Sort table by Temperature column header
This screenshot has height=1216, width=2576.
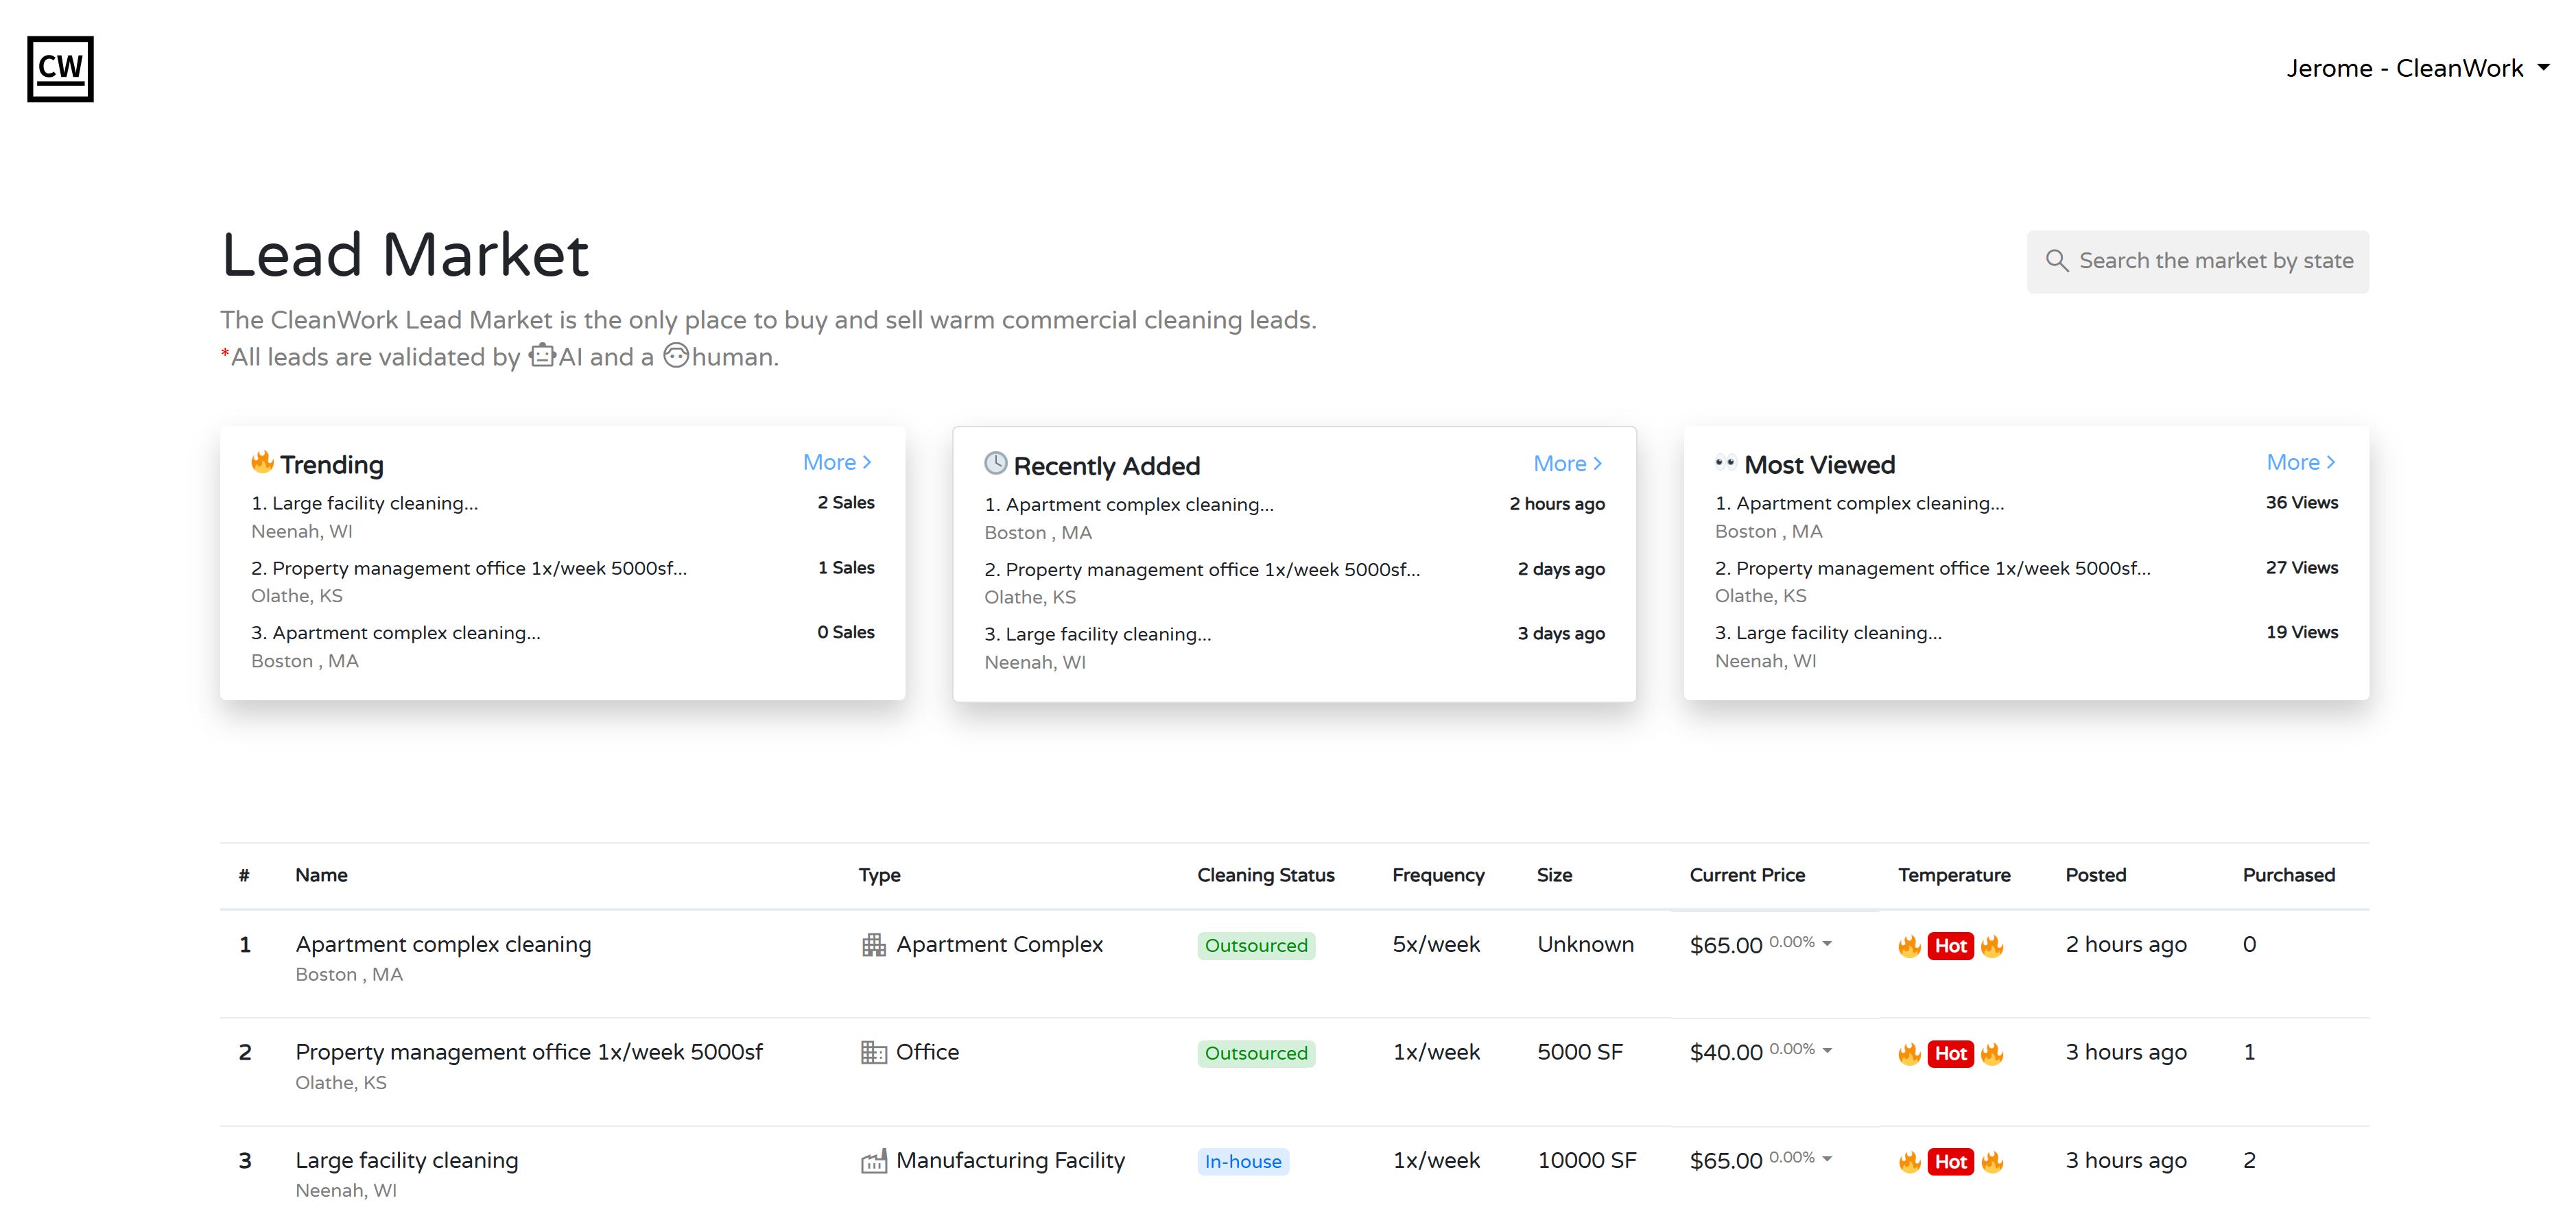(x=1953, y=875)
